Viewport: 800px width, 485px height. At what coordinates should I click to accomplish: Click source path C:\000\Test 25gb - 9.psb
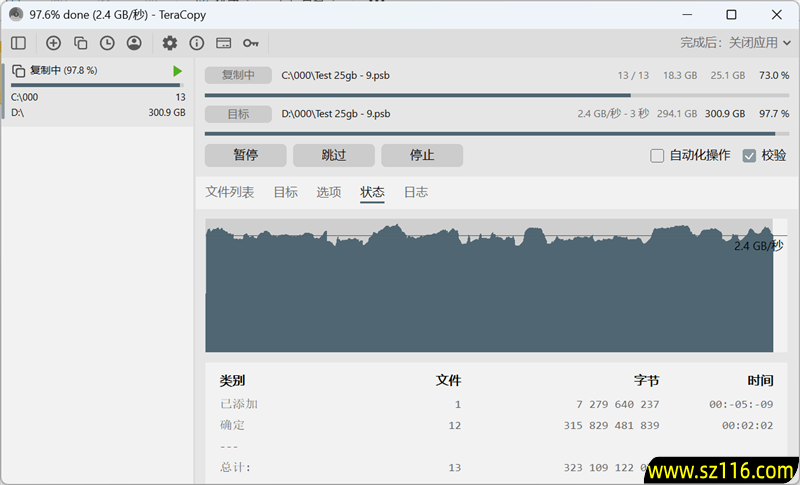click(335, 75)
